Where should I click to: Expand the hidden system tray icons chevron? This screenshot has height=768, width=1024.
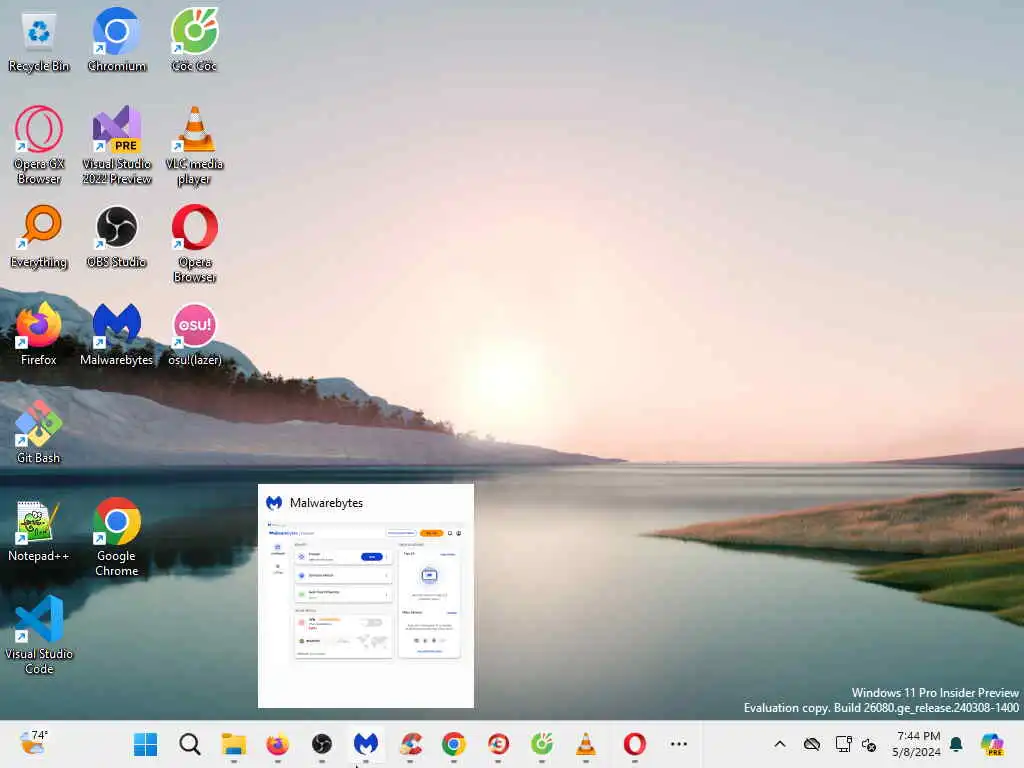[780, 744]
